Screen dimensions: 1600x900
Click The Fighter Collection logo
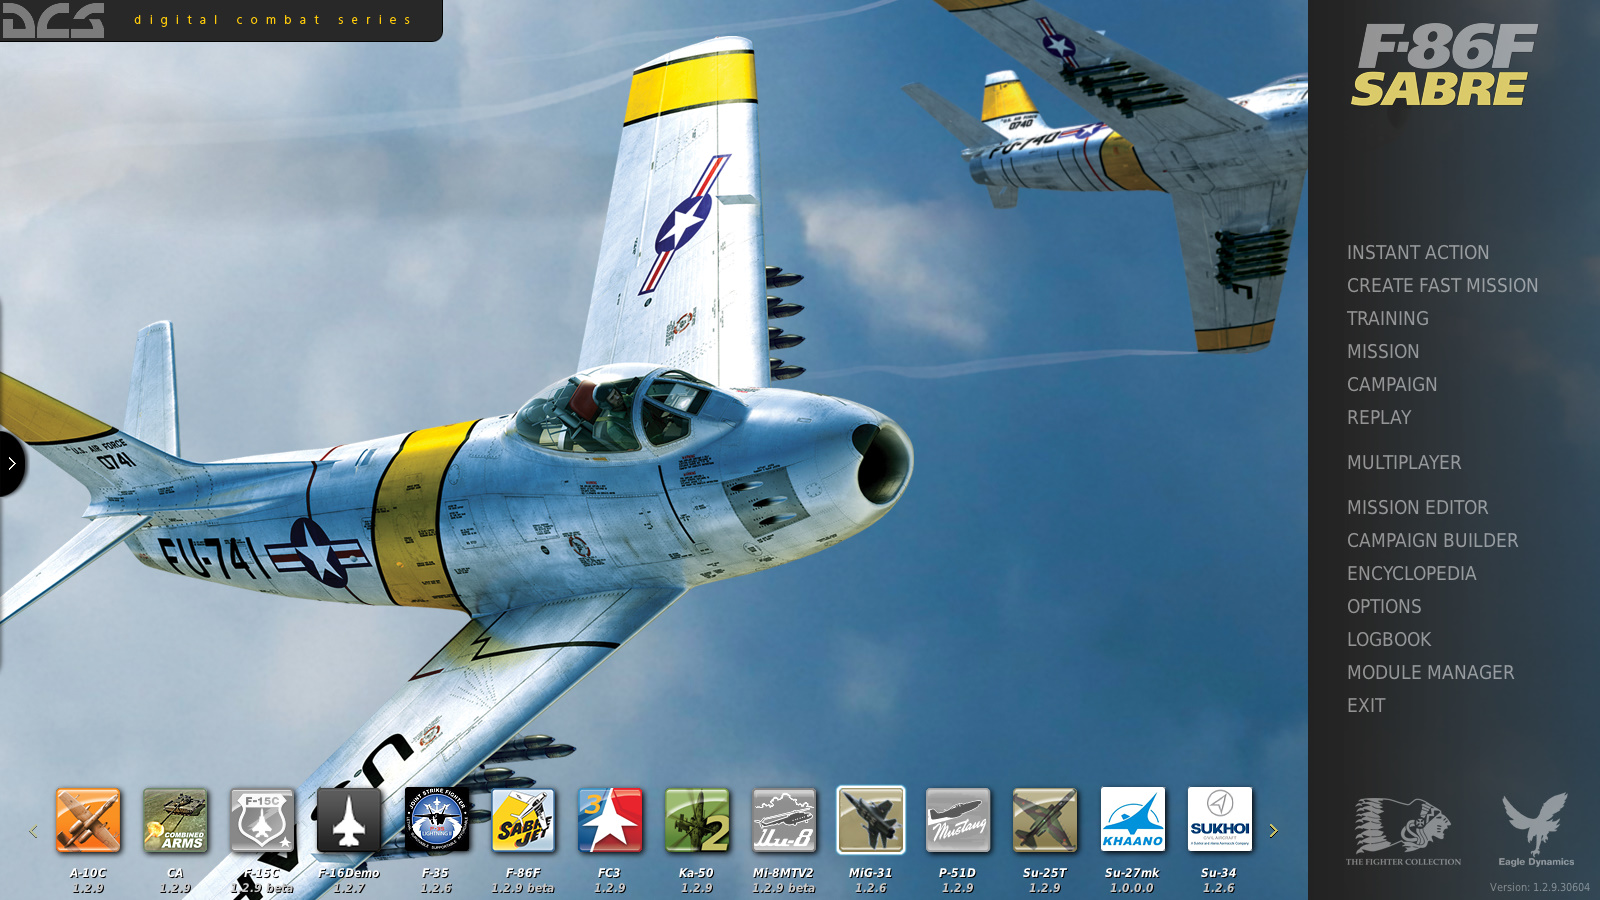pos(1403,831)
